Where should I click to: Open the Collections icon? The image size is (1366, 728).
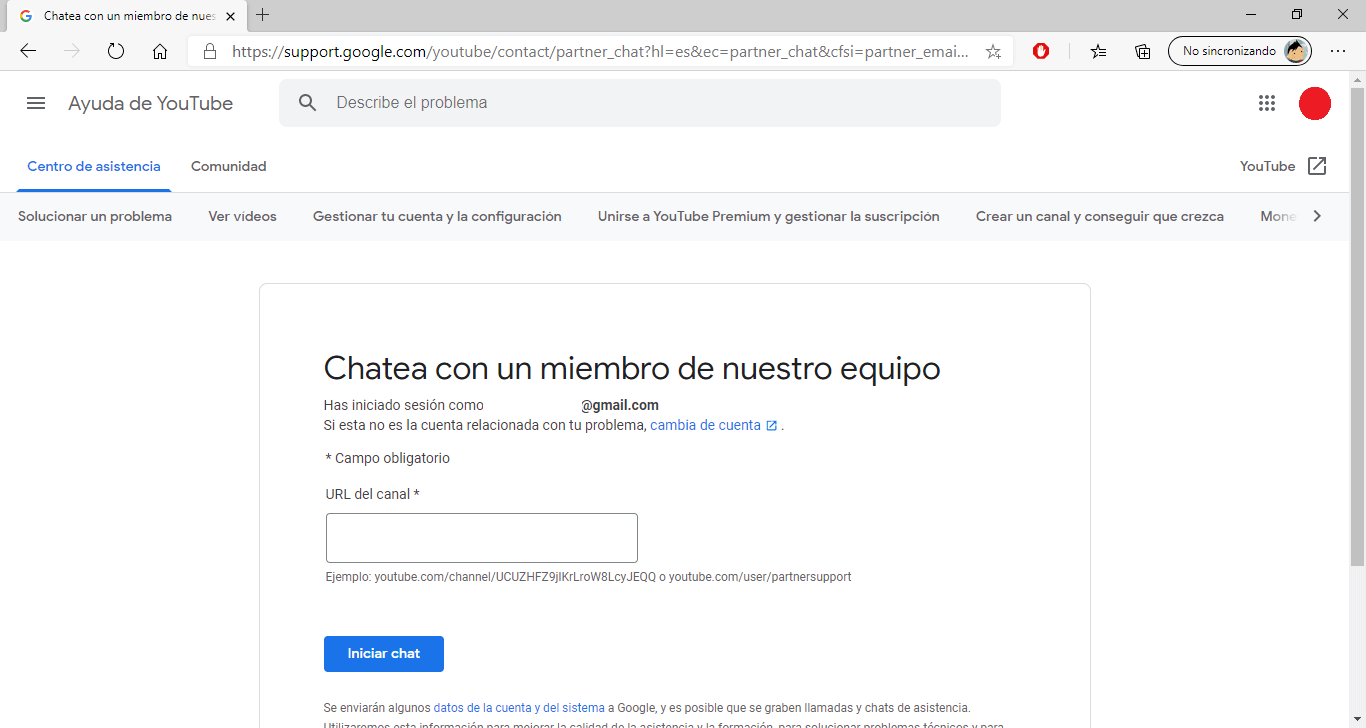coord(1143,51)
